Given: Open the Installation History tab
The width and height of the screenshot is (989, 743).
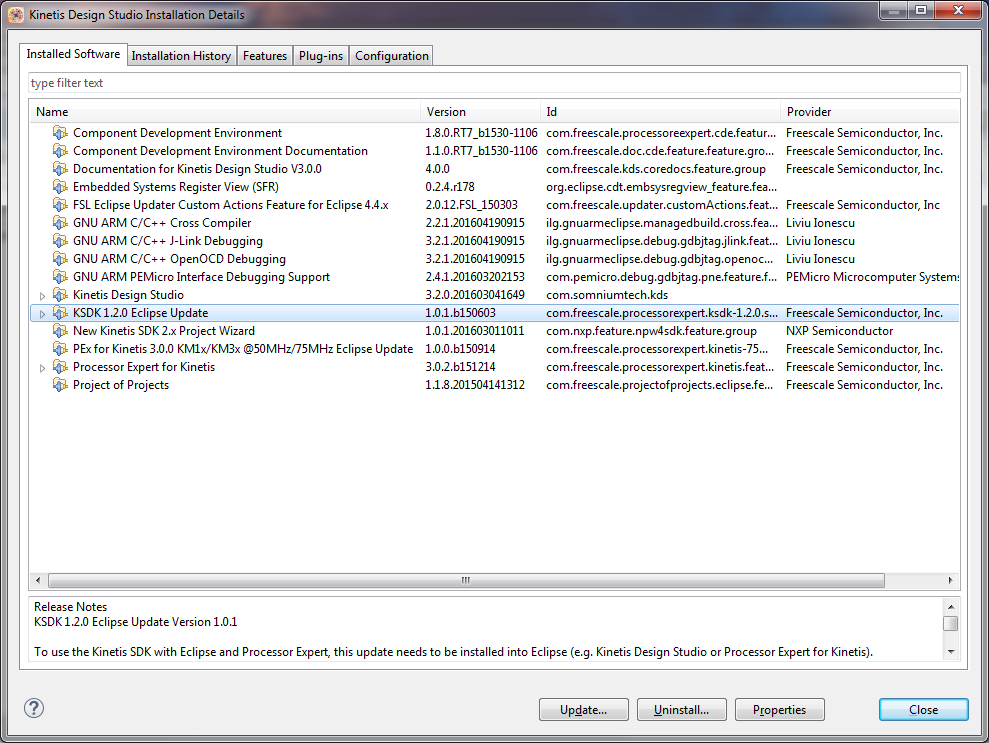Looking at the screenshot, I should tap(182, 56).
